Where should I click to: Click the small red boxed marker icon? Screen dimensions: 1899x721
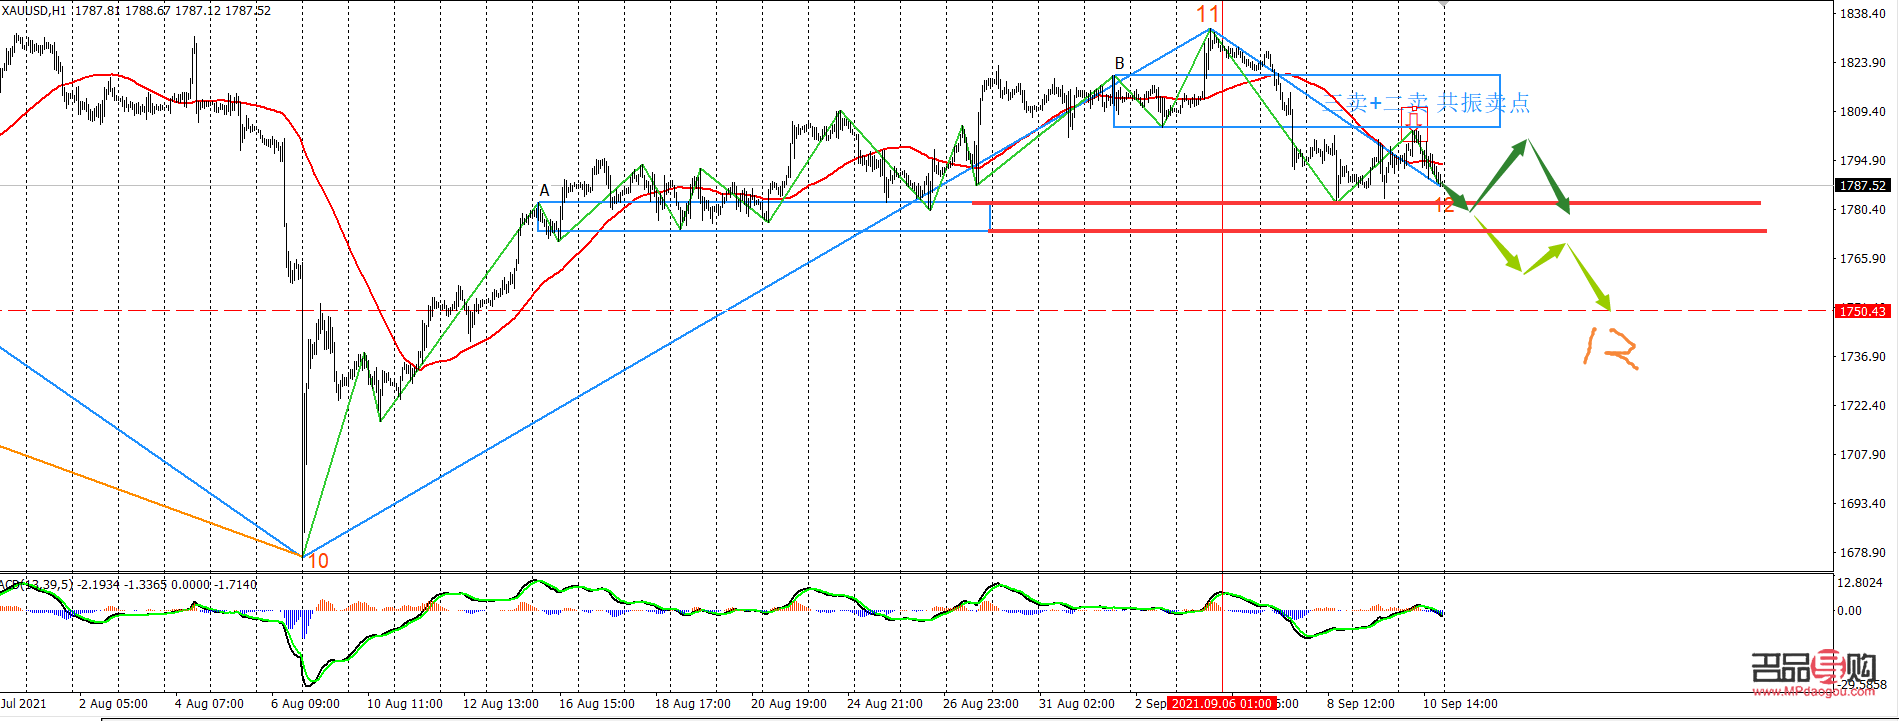click(1413, 117)
